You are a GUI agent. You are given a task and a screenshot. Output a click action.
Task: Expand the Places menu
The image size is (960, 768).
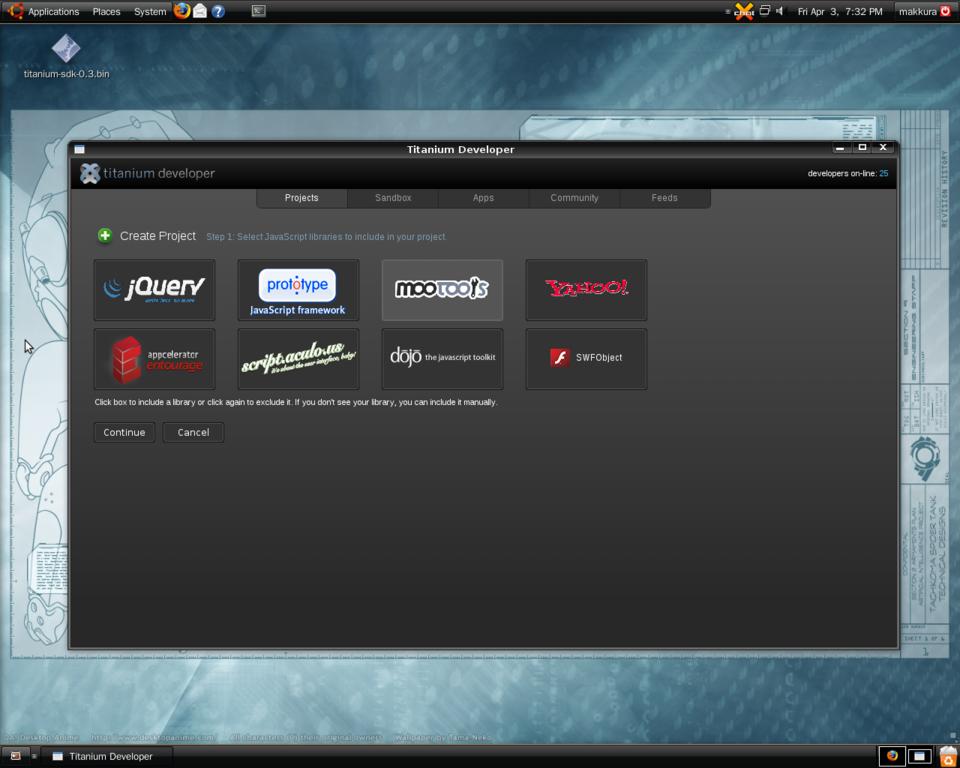106,12
